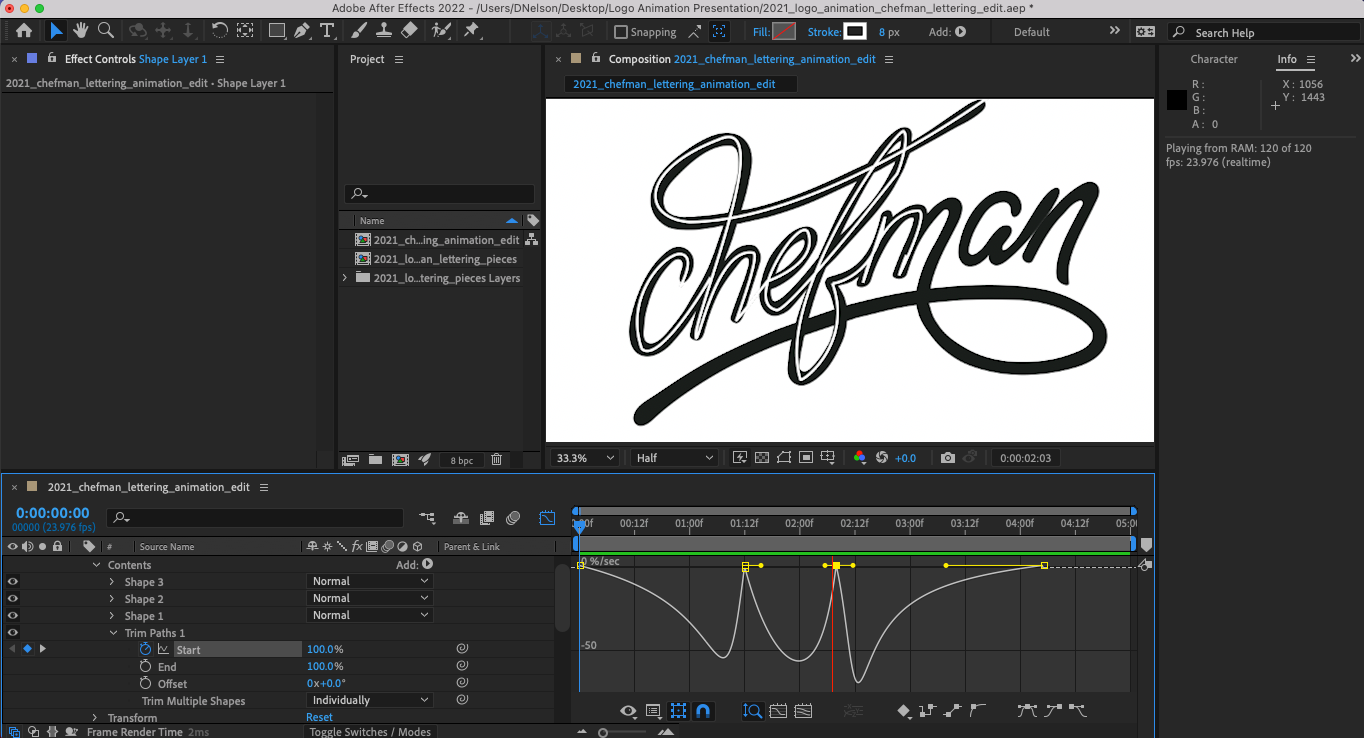1364x738 pixels.
Task: Toggle Trim Paths 1 visibility eye
Action: pos(13,633)
